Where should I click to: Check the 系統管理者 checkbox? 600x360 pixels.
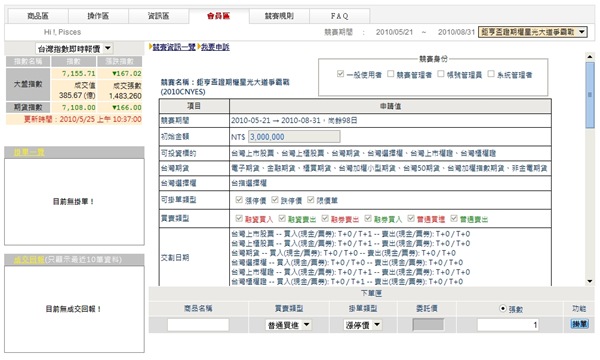pyautogui.click(x=491, y=74)
